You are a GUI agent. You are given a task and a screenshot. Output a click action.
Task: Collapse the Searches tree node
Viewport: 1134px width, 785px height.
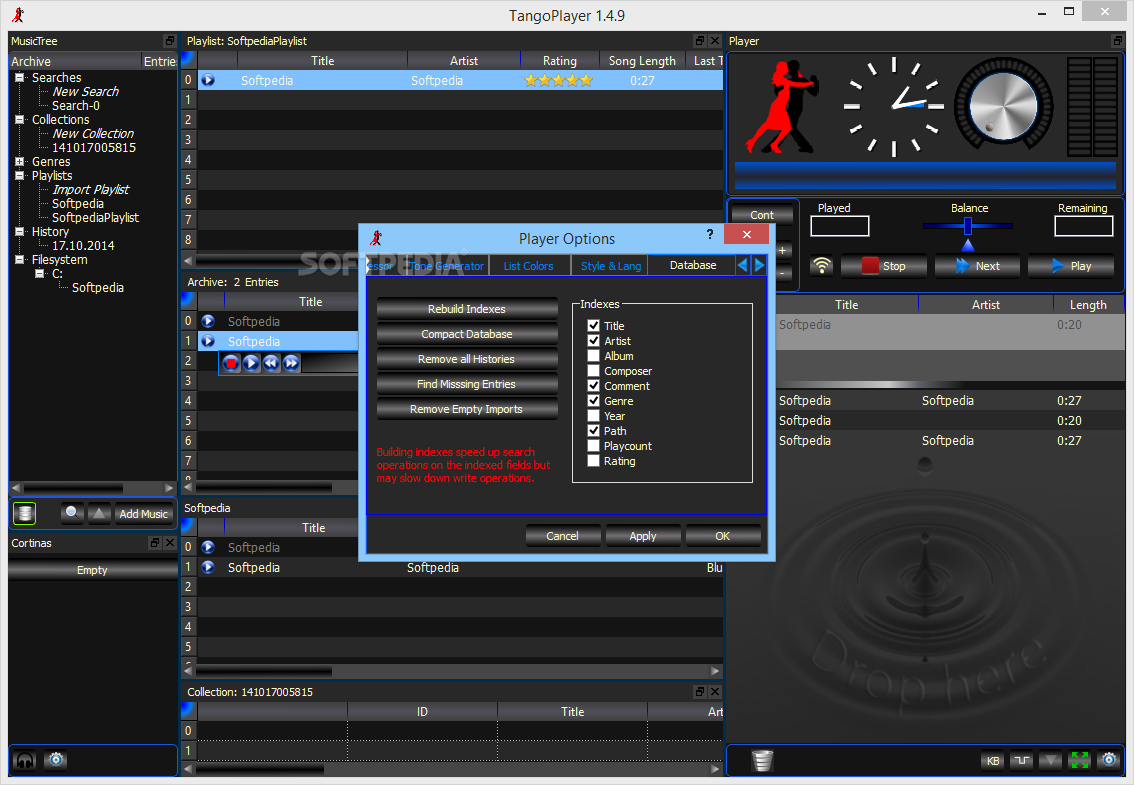[x=20, y=77]
